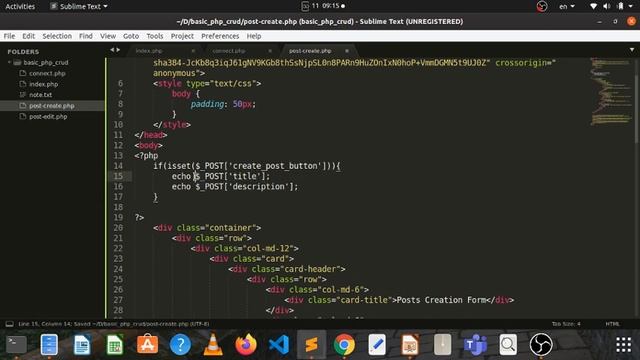Open the Edit menu
640x360 pixels.
pos(29,36)
